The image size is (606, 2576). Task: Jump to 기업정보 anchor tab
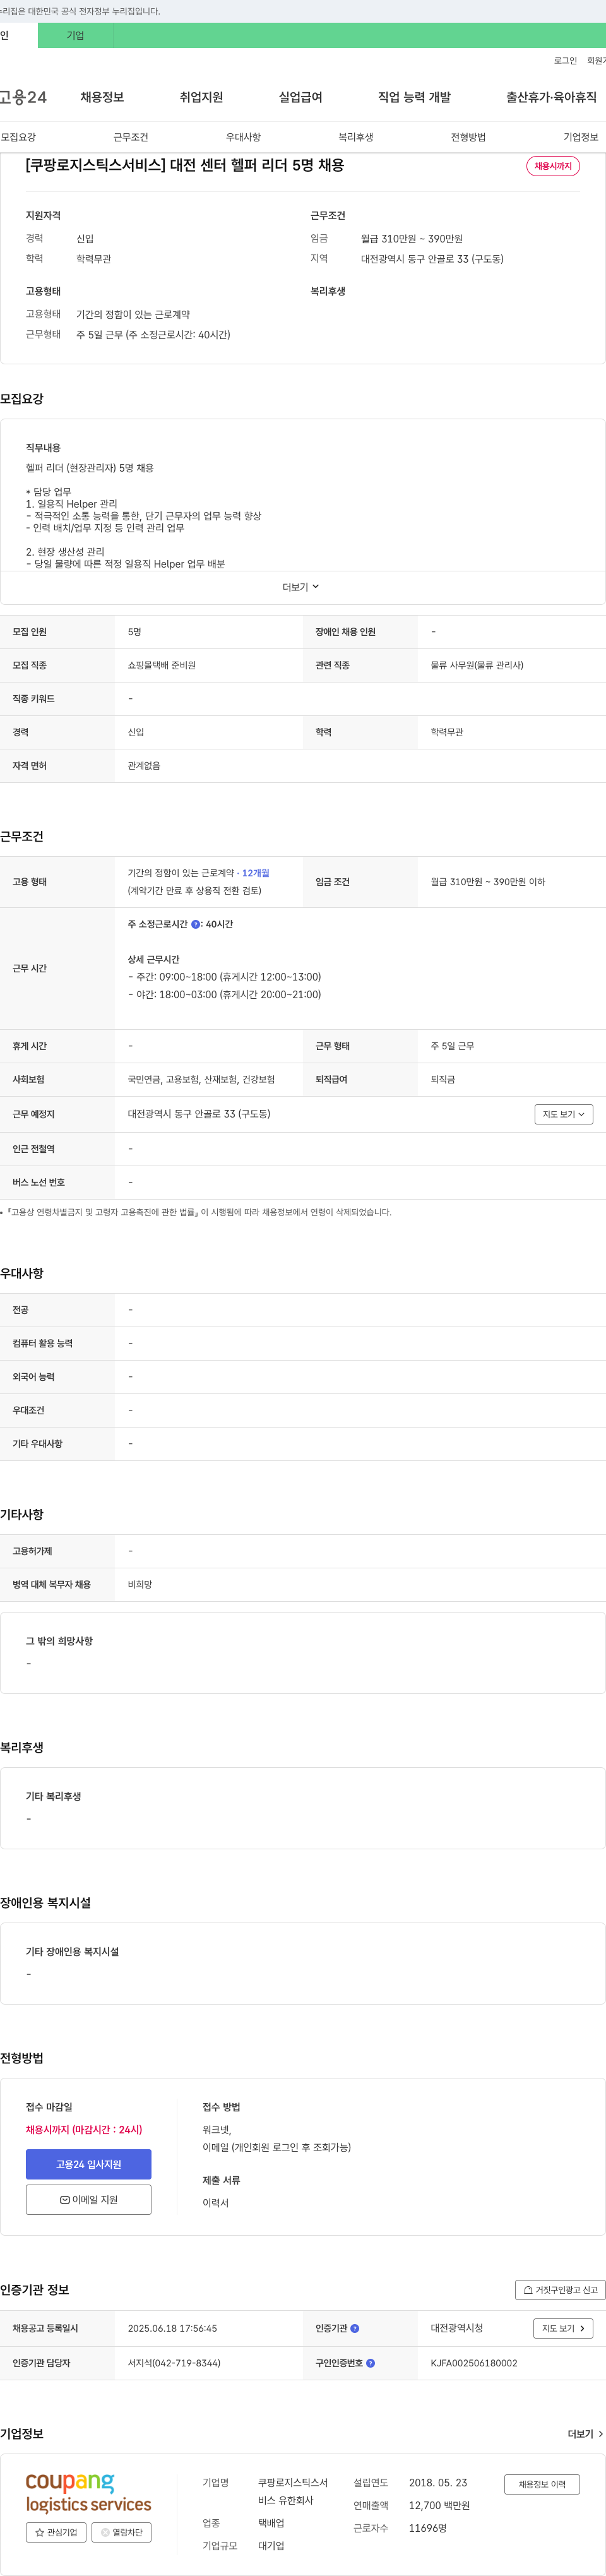coord(580,137)
